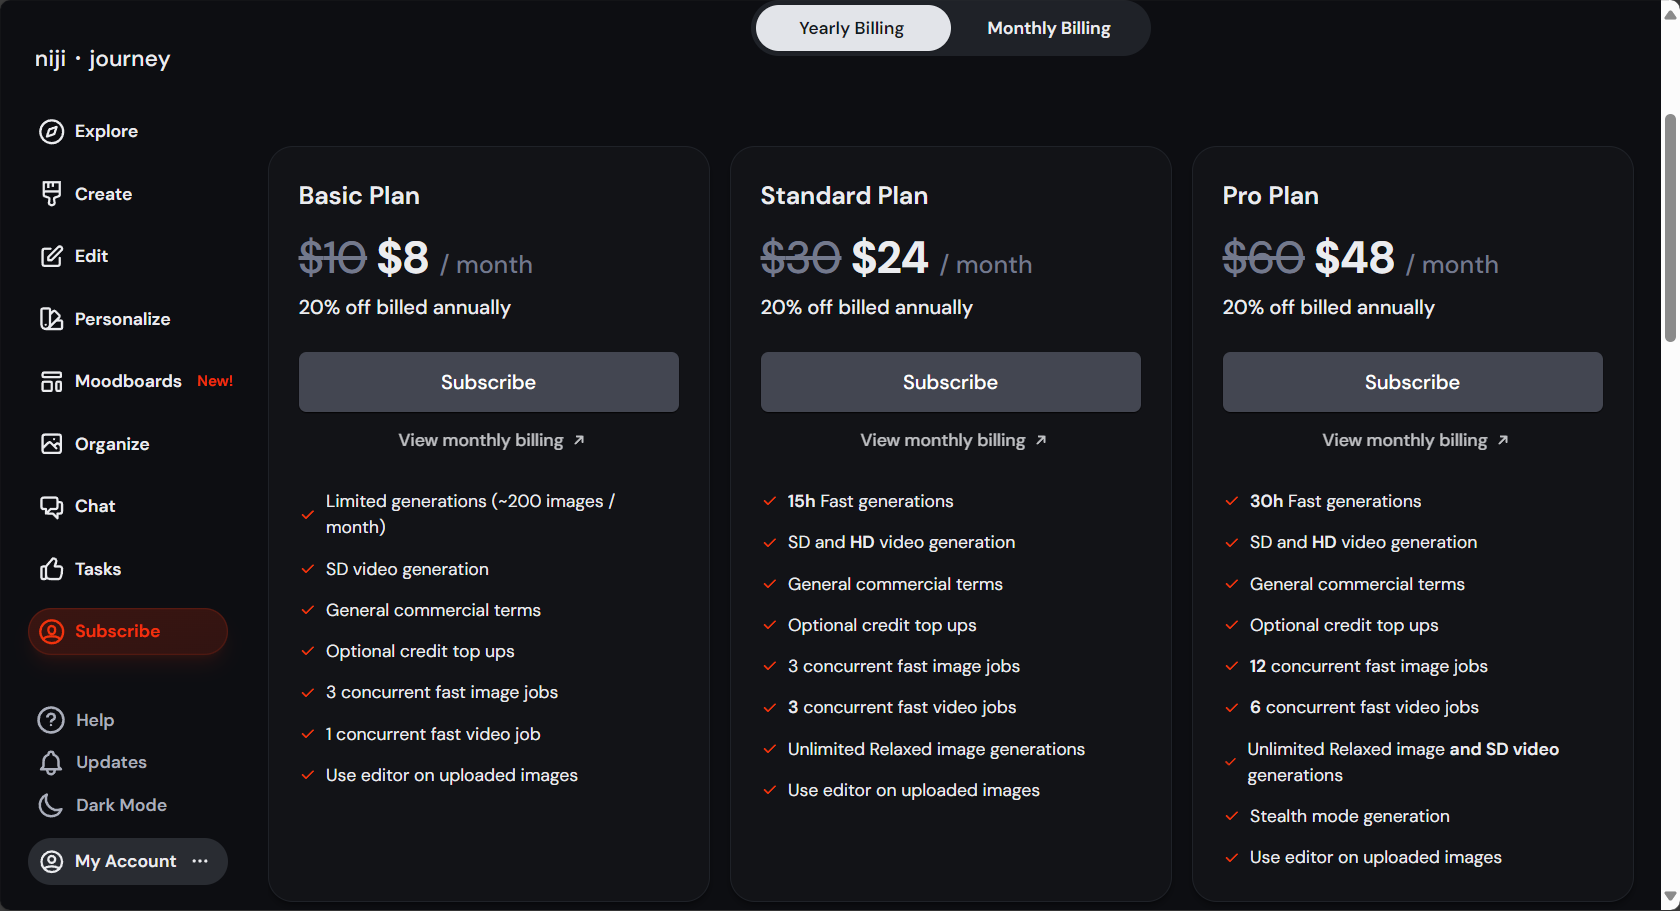The height and width of the screenshot is (911, 1680).
Task: Open the Organize image icon
Action: click(x=51, y=444)
